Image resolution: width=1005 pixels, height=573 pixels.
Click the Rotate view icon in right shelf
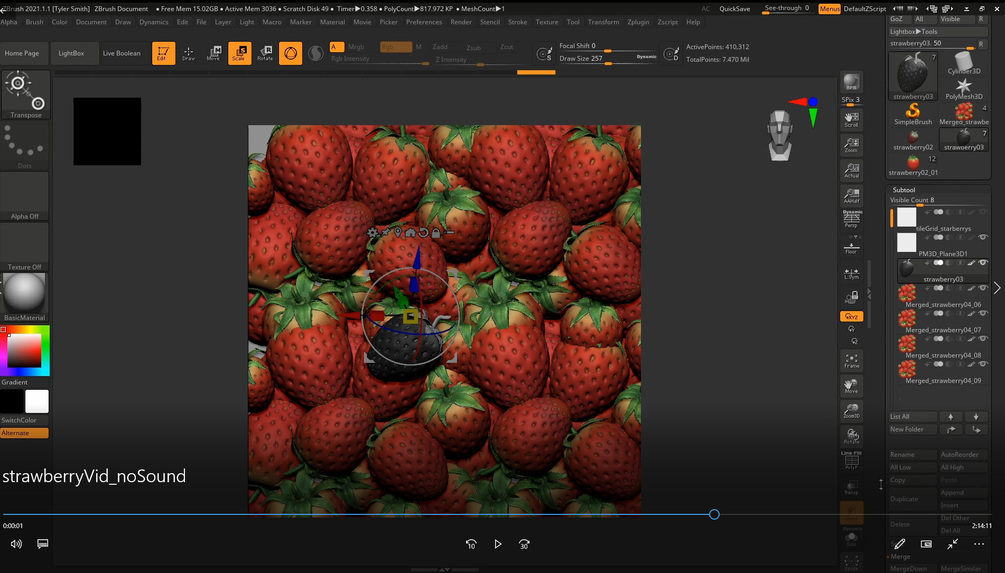click(x=851, y=436)
